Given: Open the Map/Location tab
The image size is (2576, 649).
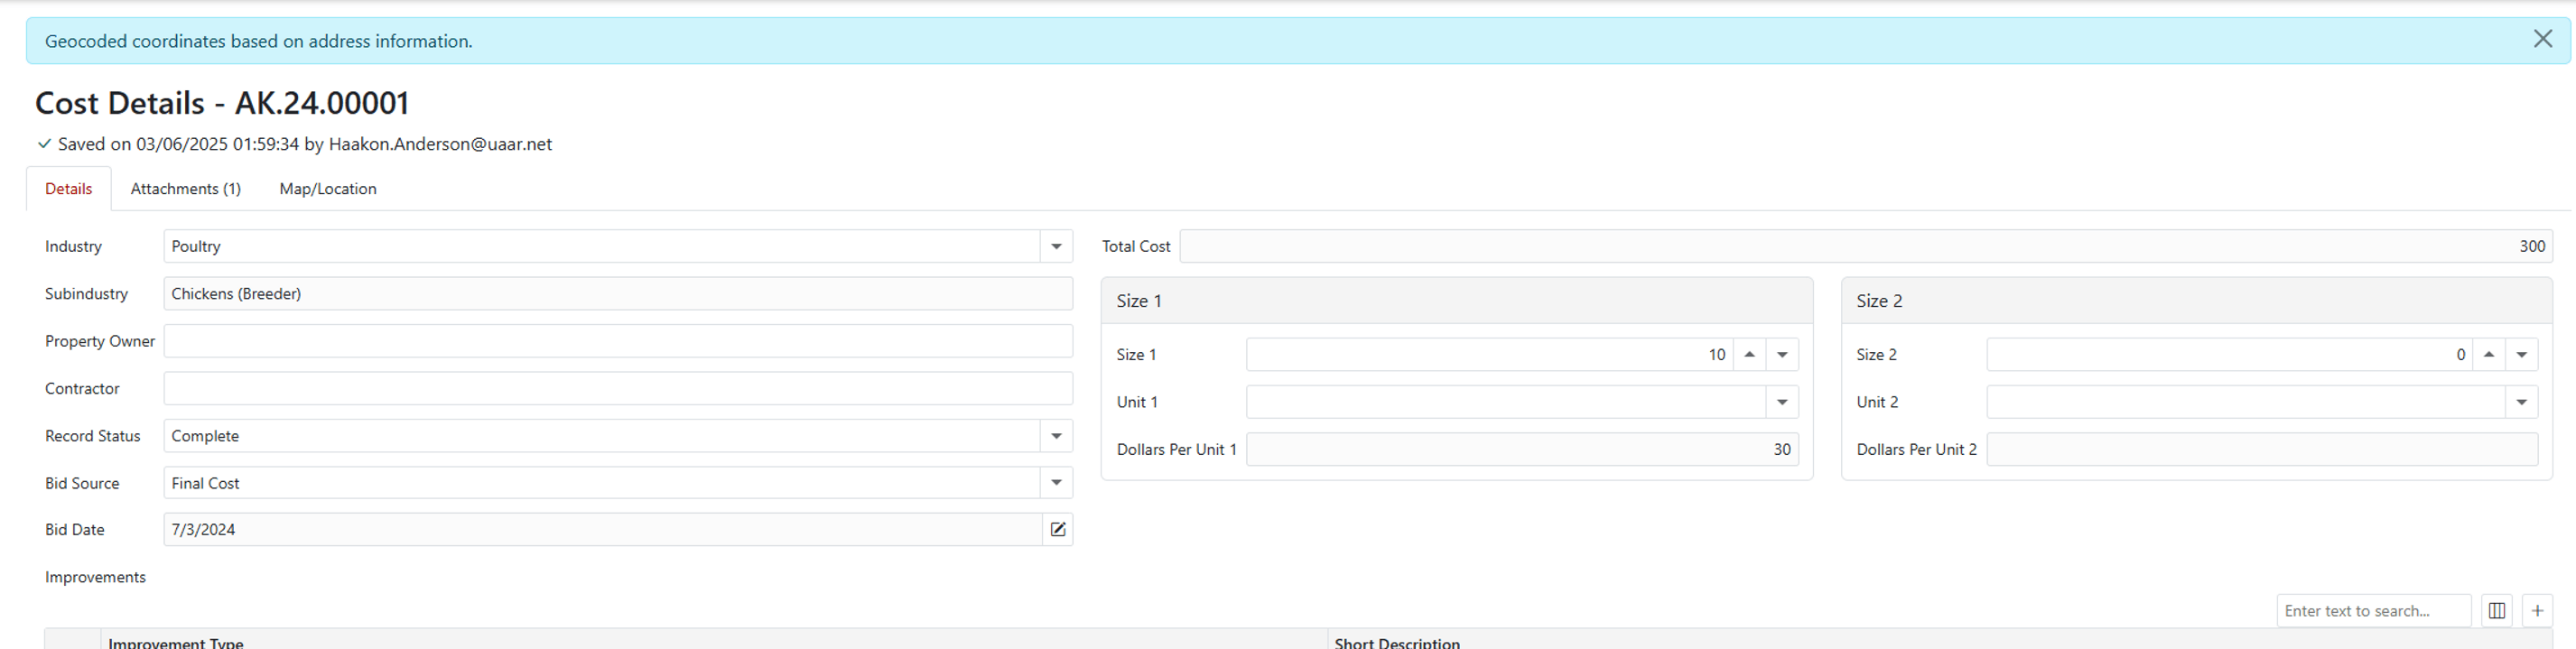Looking at the screenshot, I should click(327, 189).
